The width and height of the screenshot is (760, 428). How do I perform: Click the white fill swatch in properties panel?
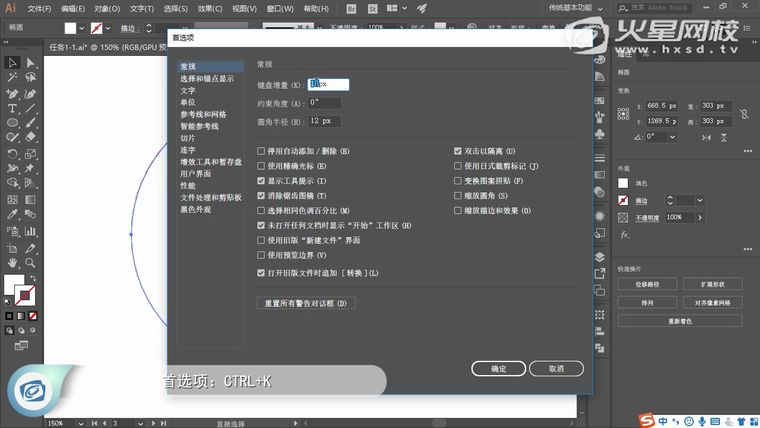coord(623,183)
